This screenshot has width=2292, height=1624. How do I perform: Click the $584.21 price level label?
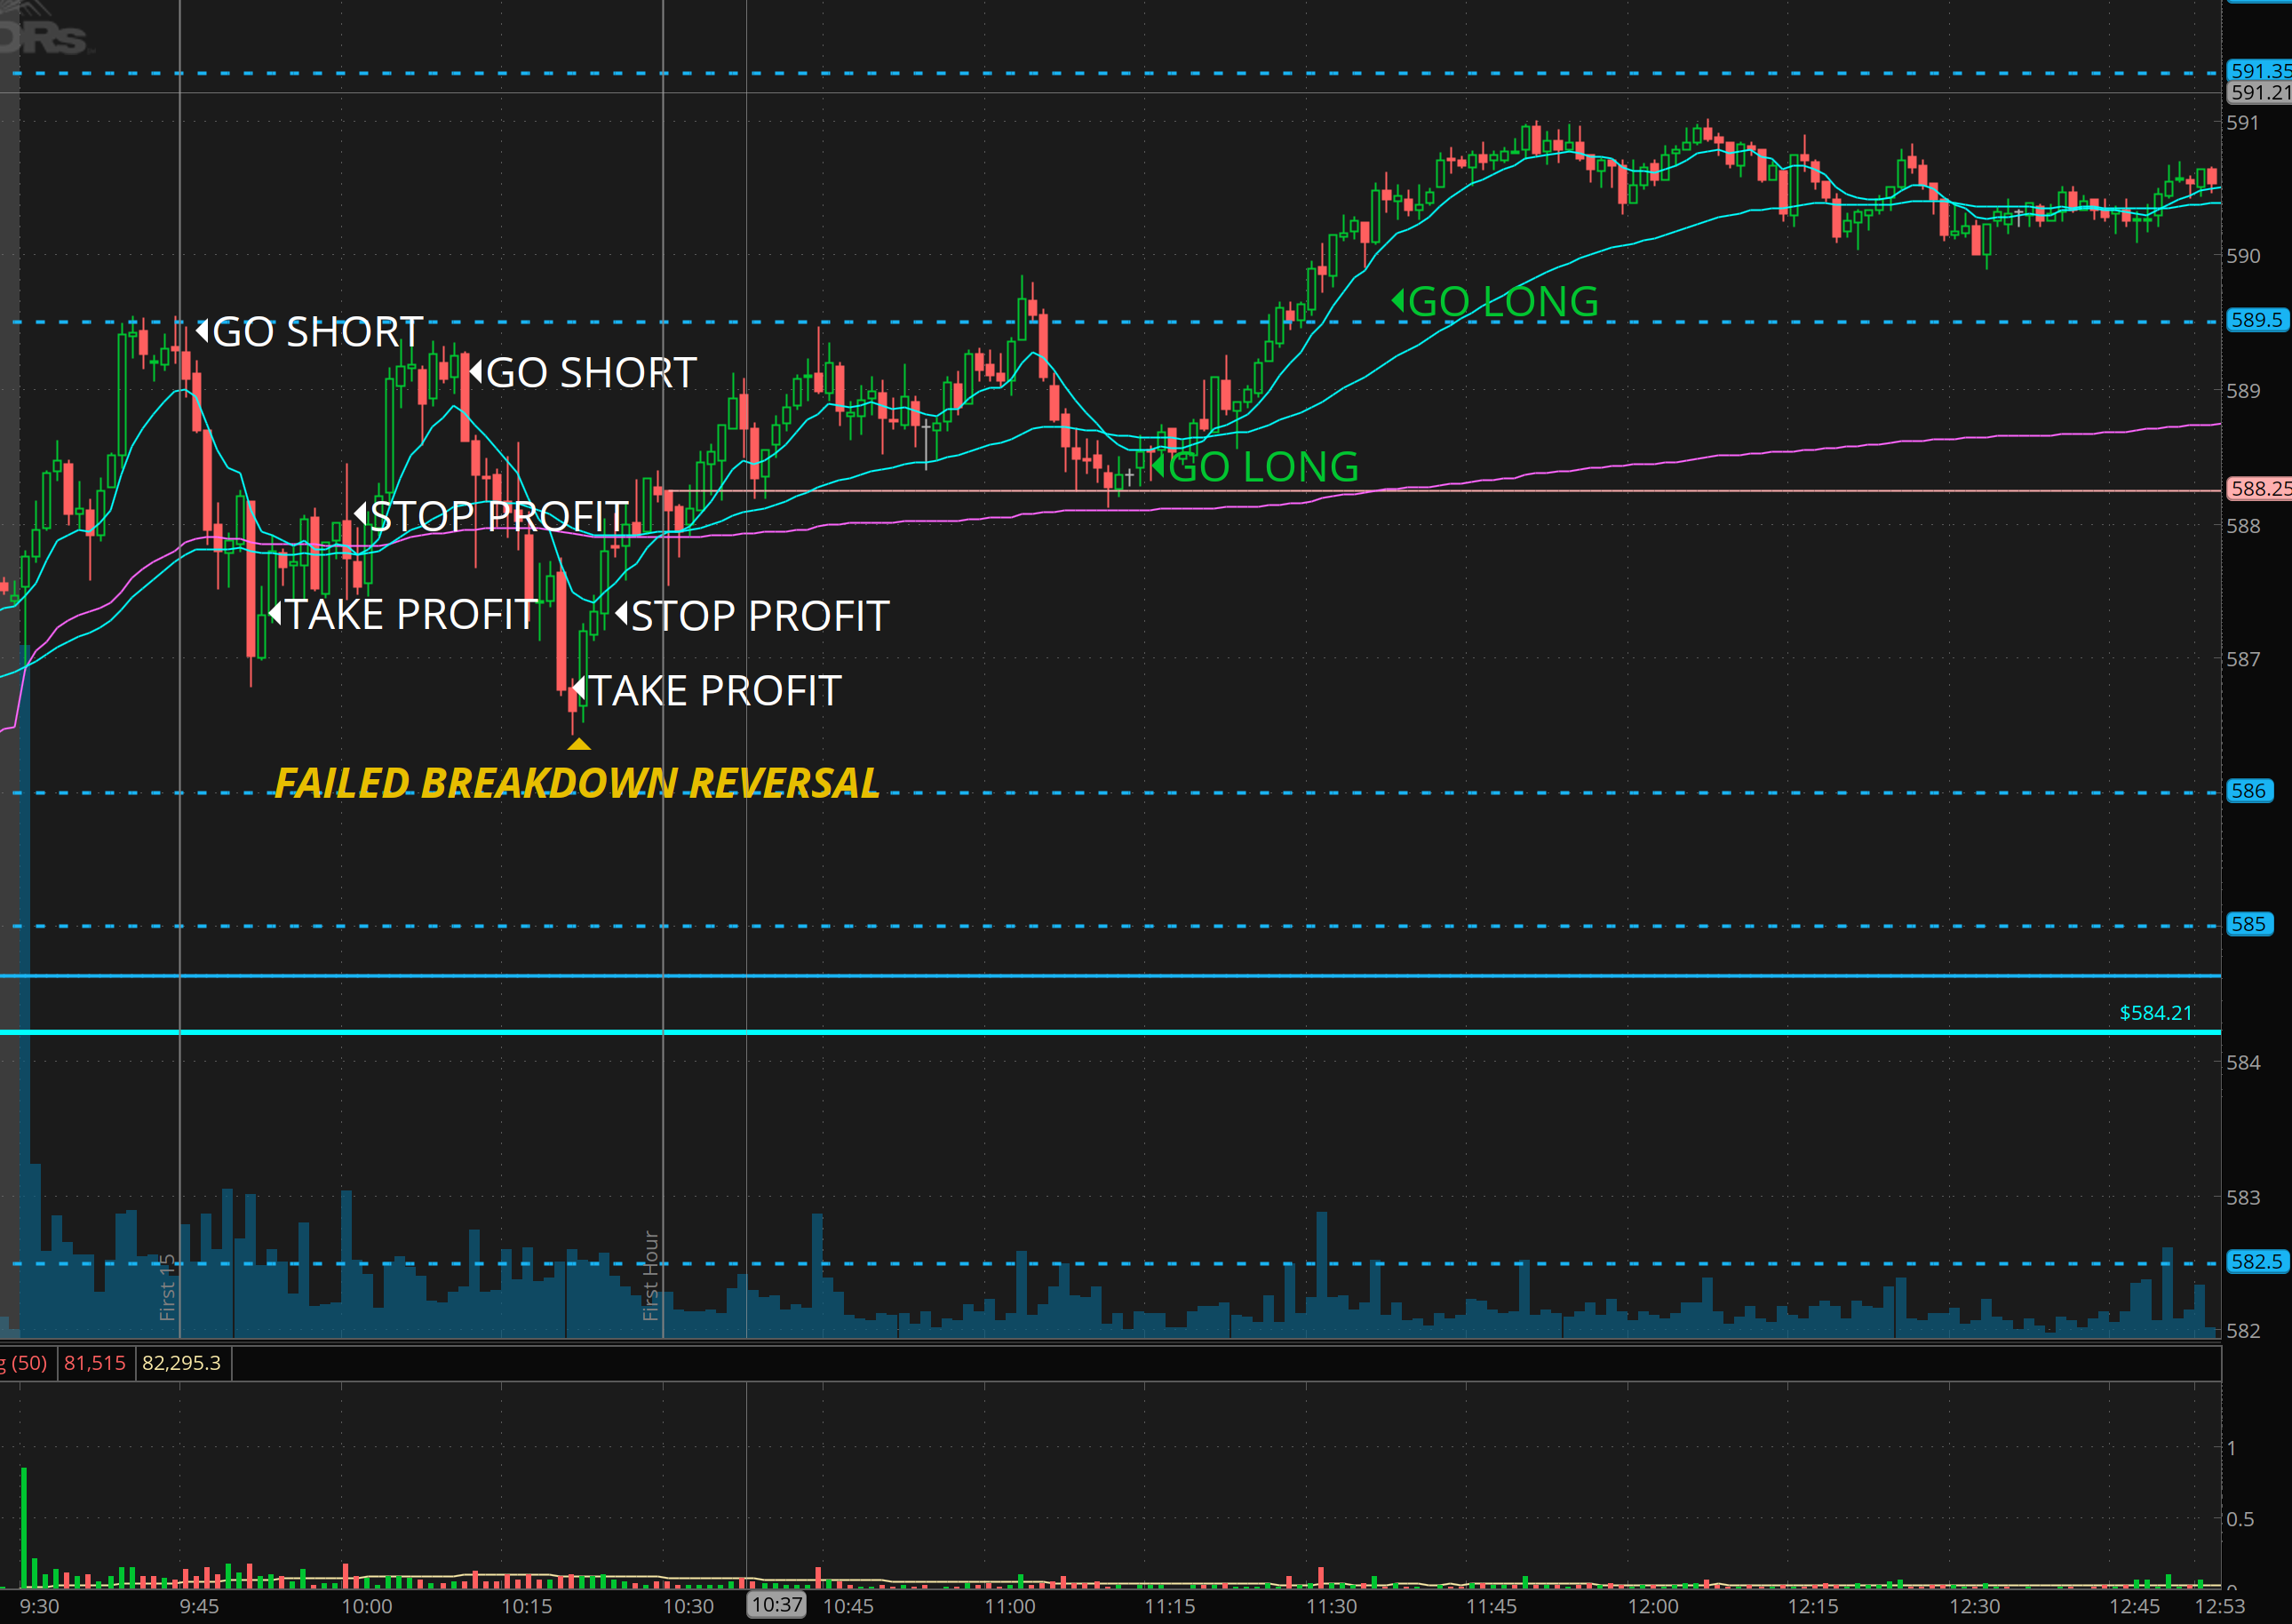click(x=2154, y=1012)
